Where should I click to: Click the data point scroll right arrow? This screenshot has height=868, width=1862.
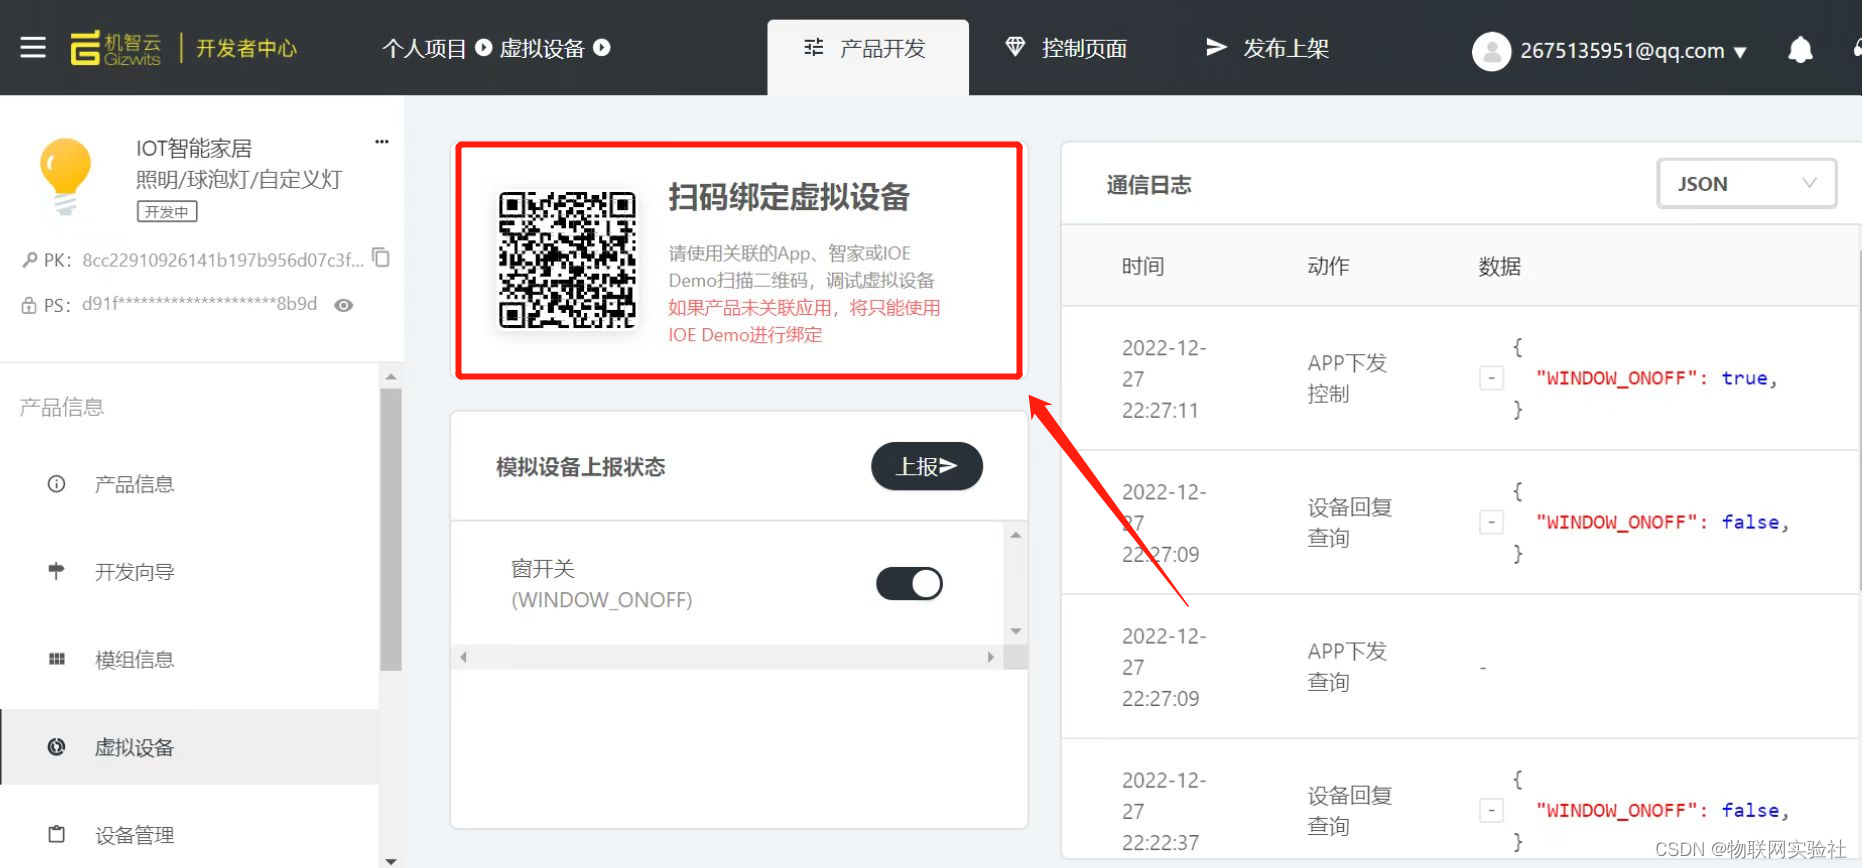click(991, 657)
